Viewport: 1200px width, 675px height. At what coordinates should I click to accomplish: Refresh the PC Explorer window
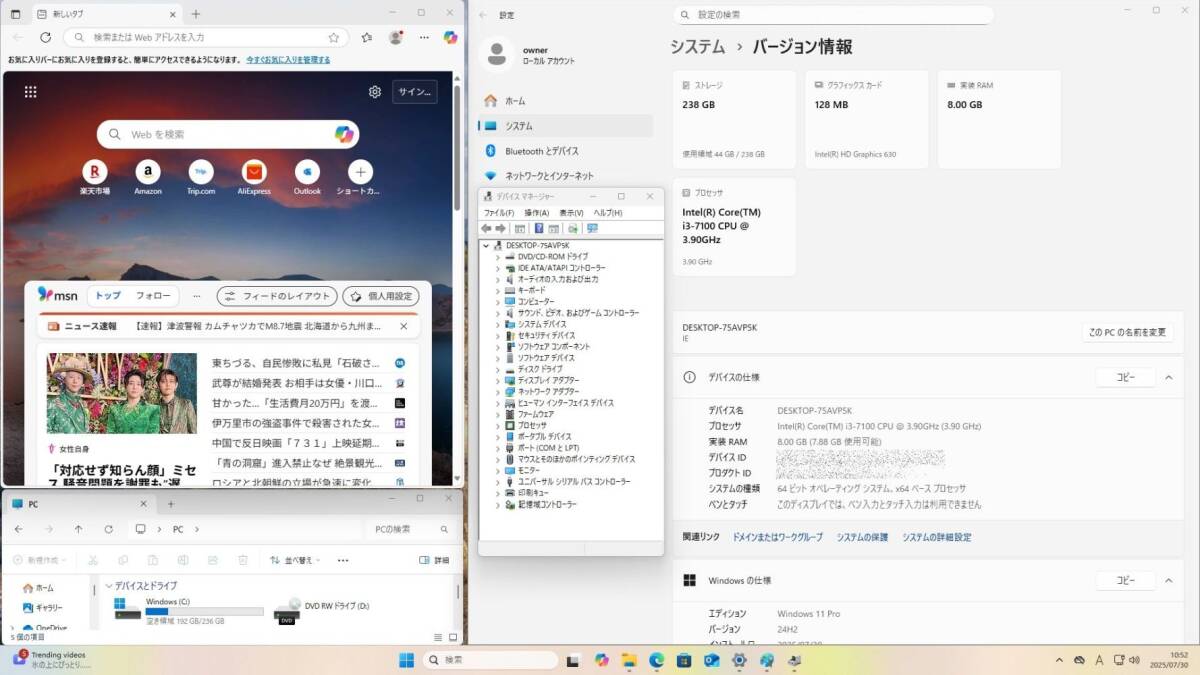click(108, 529)
